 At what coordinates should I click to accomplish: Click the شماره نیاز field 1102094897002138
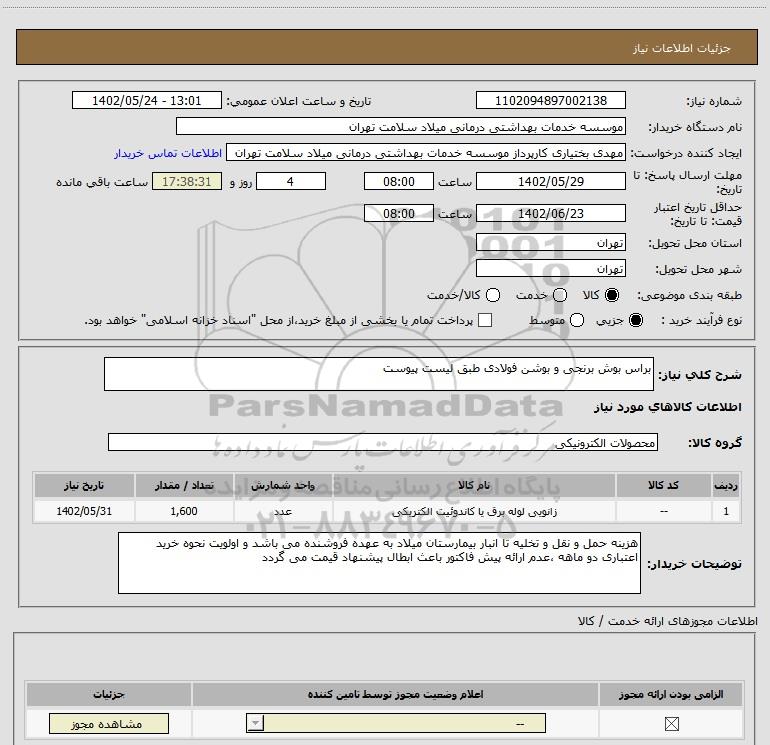(550, 101)
